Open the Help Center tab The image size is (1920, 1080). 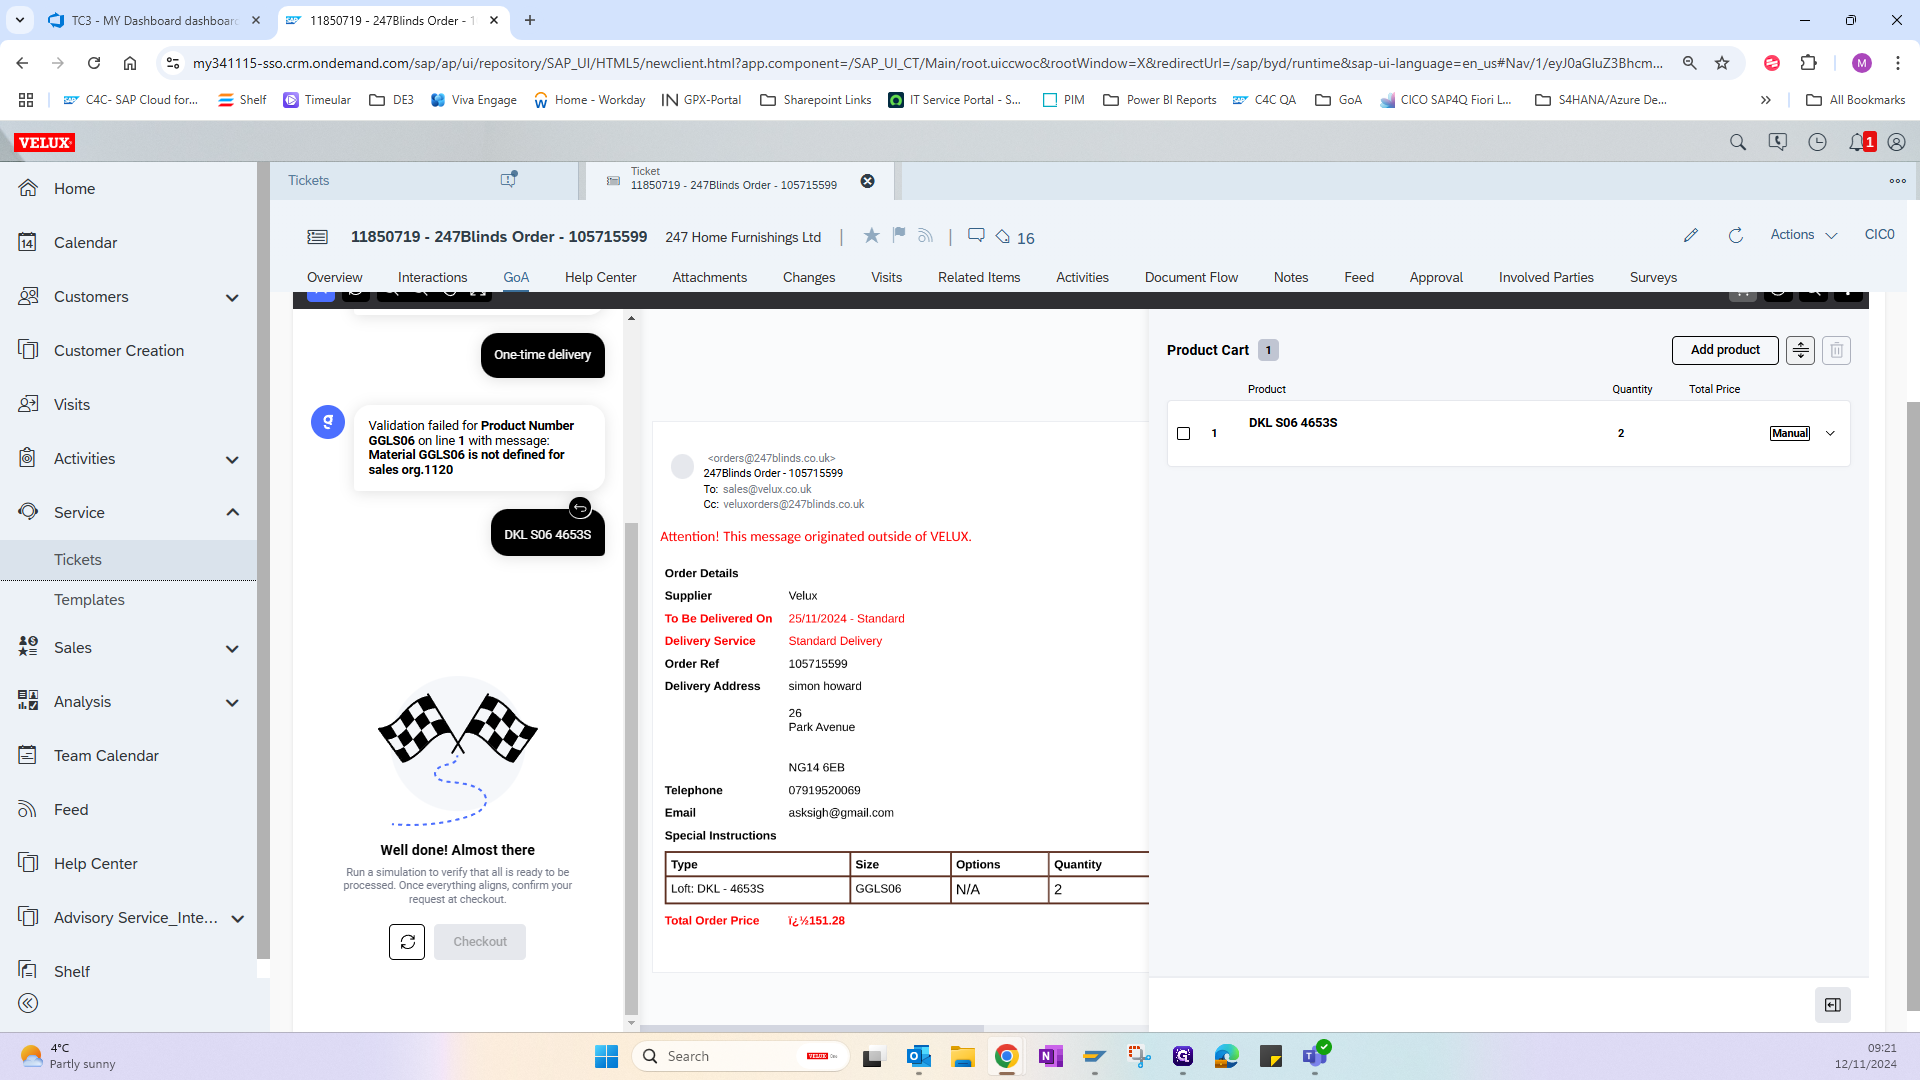tap(600, 277)
